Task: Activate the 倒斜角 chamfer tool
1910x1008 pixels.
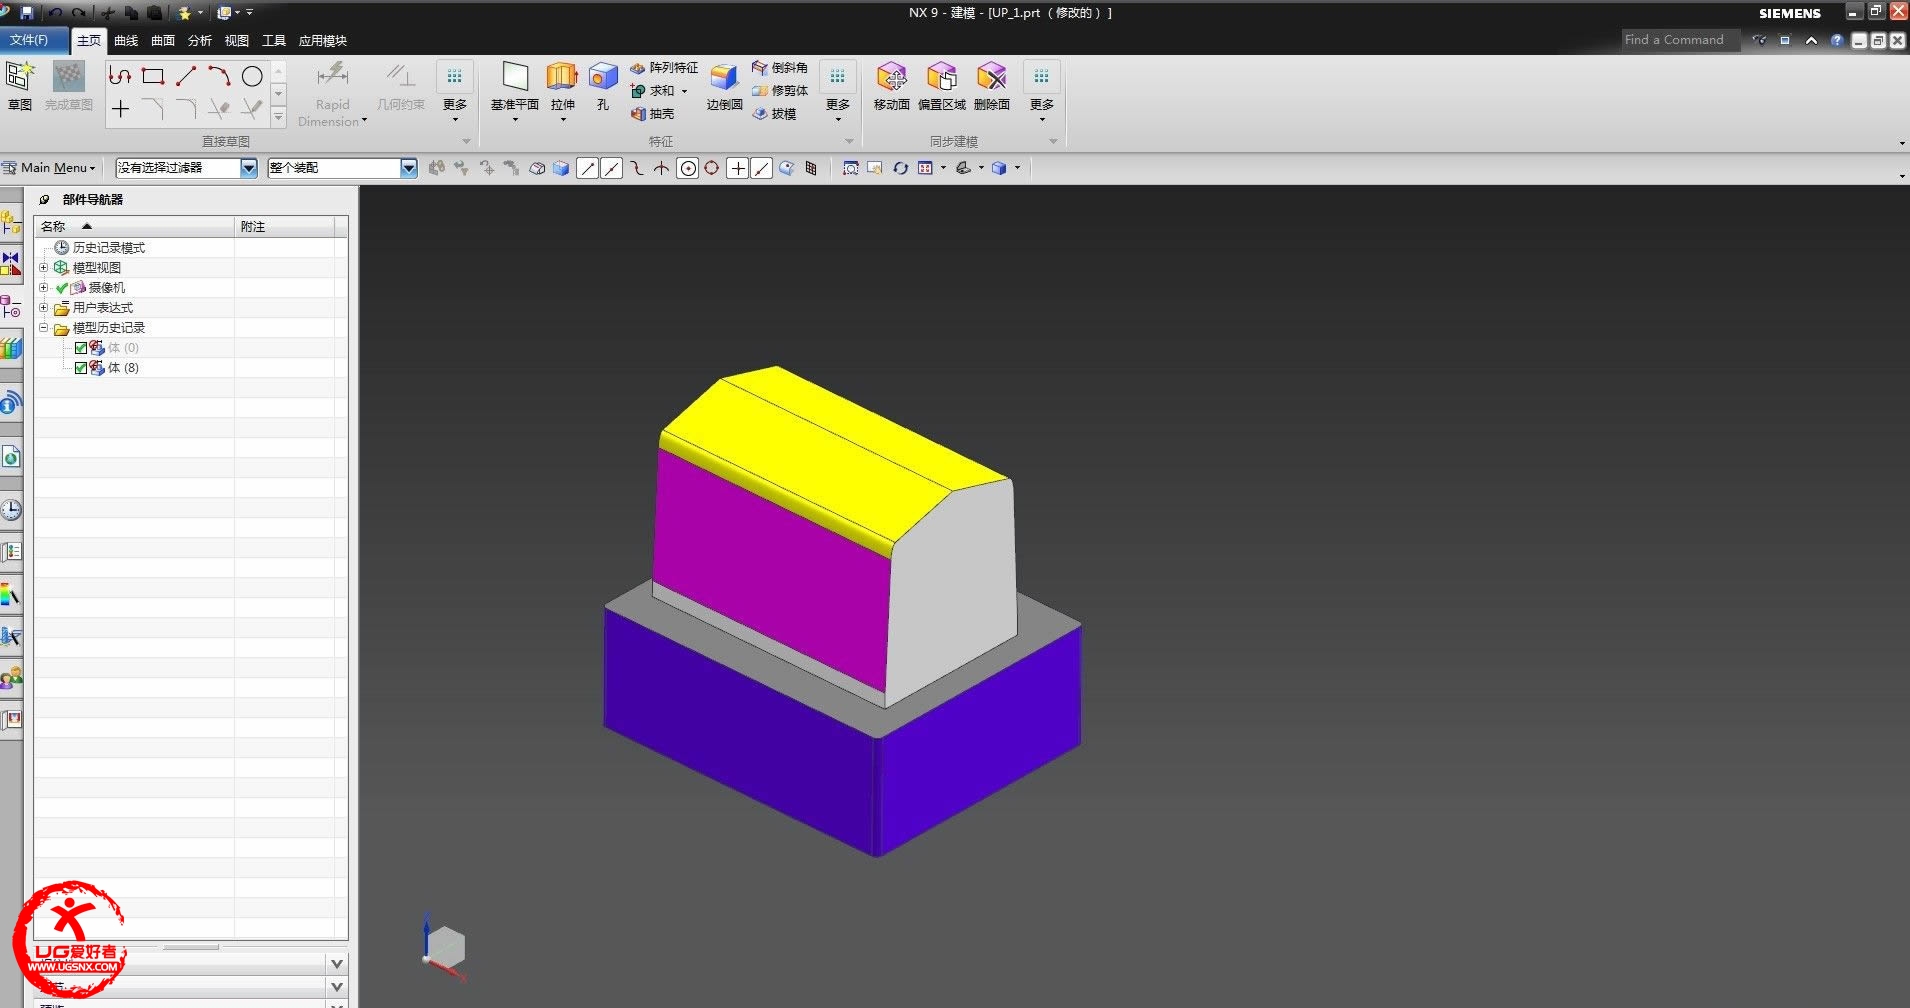Action: (780, 68)
